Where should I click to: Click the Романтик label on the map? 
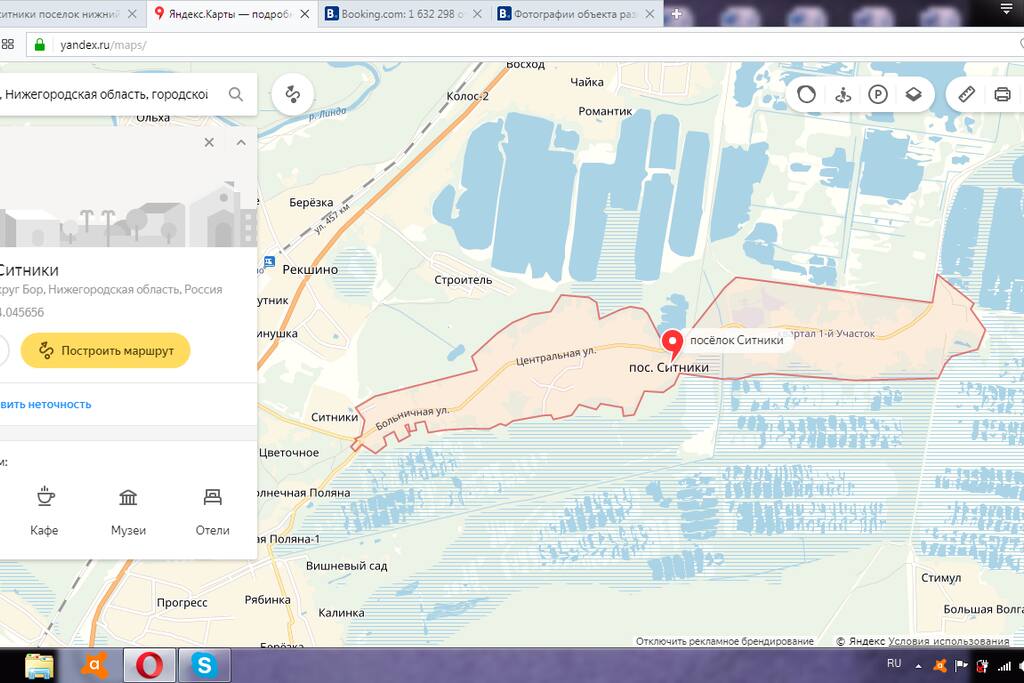pos(605,111)
